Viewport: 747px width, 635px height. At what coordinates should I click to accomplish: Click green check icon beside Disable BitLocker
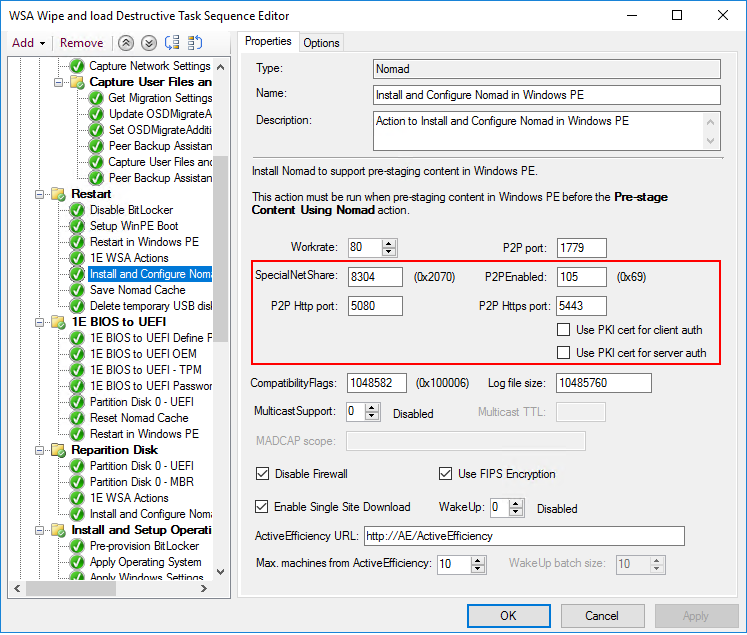pos(77,210)
